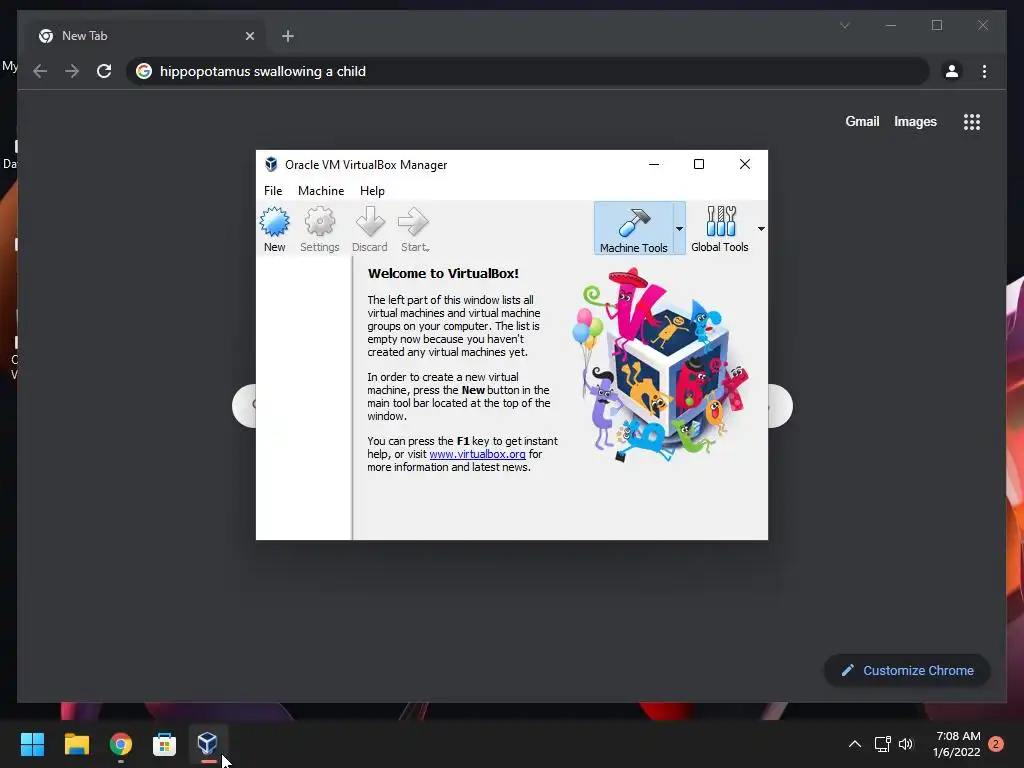Expand the Global Tools dropdown arrow
The height and width of the screenshot is (768, 1024).
pos(761,229)
